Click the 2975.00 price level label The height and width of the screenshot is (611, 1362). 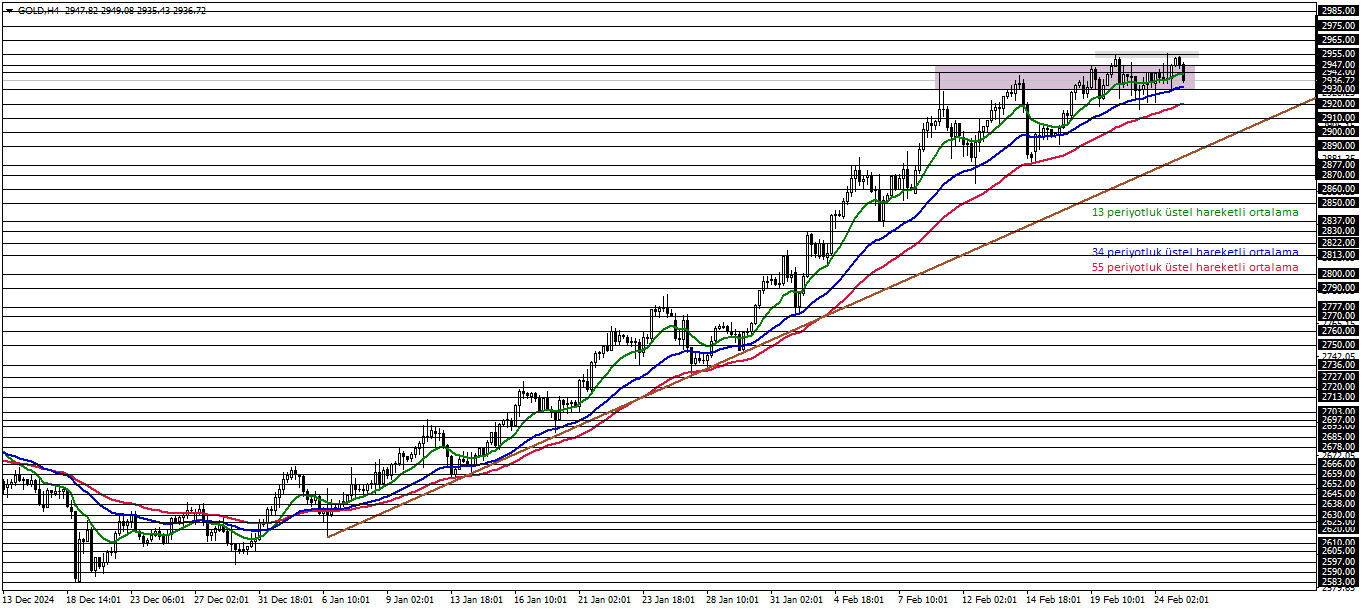coord(1337,26)
